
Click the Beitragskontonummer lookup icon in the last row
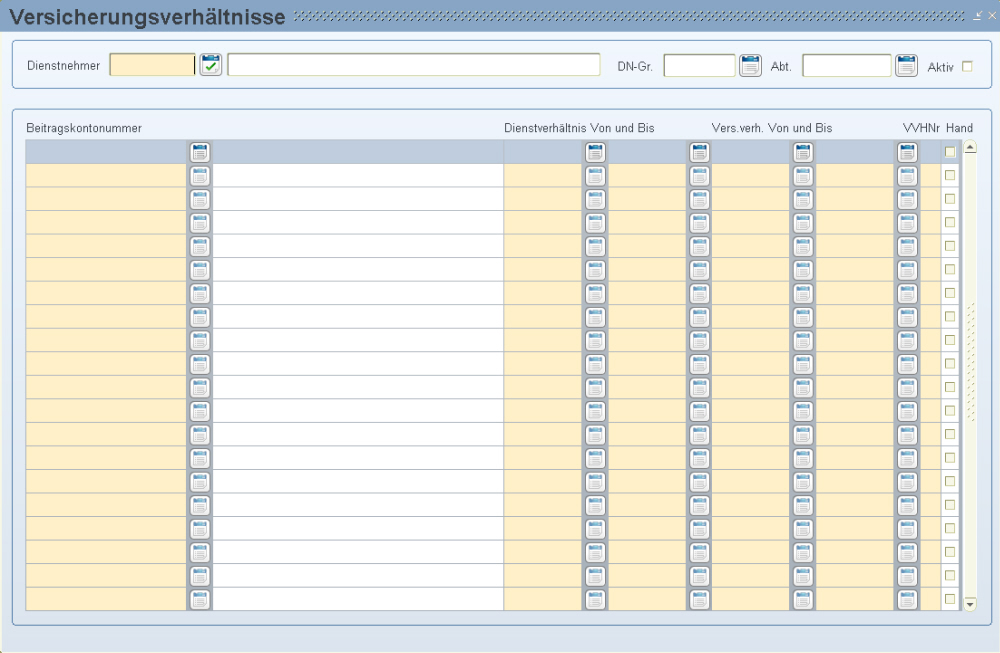[x=200, y=599]
